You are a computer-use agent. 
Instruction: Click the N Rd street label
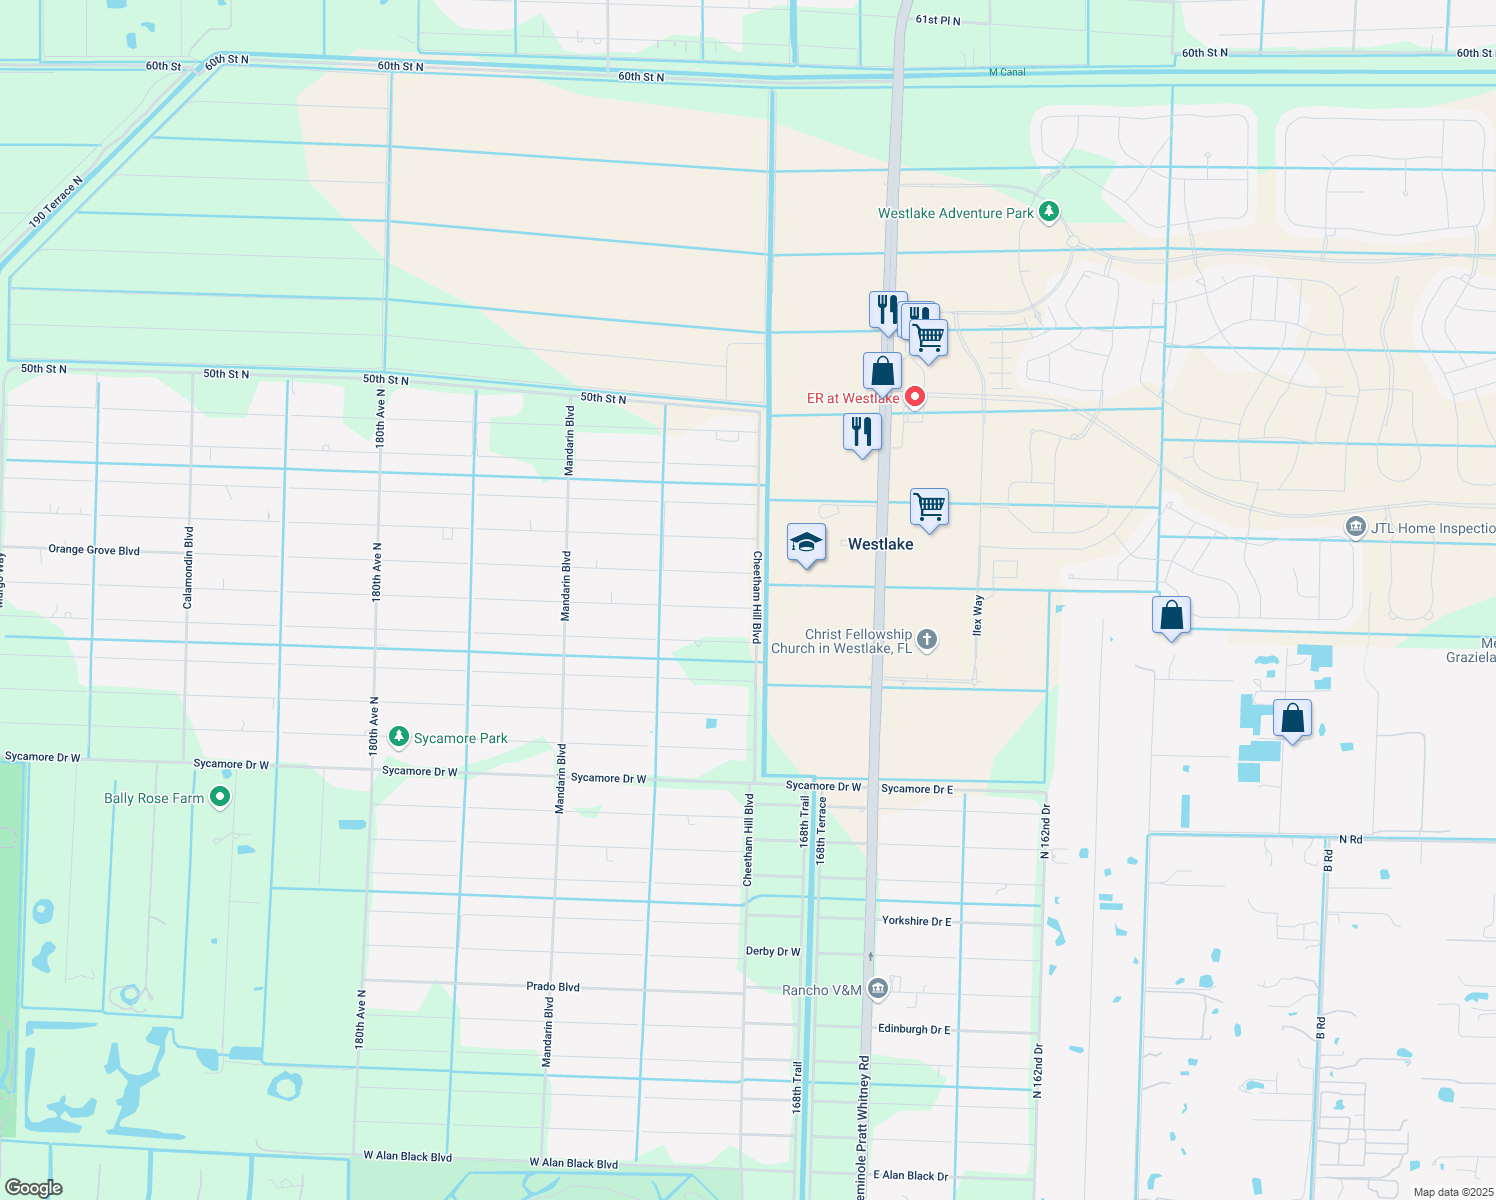[x=1351, y=839]
